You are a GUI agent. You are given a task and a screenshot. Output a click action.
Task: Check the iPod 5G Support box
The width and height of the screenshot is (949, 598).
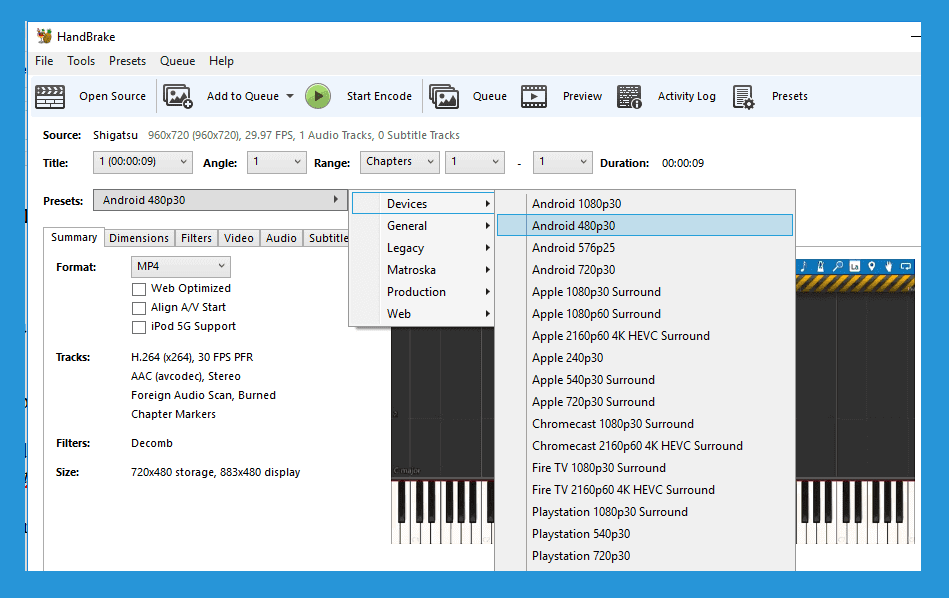coord(139,327)
